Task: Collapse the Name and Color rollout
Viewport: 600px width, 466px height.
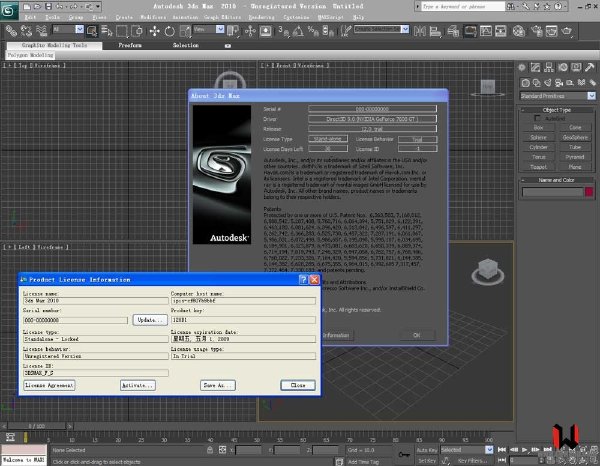Action: (x=557, y=180)
